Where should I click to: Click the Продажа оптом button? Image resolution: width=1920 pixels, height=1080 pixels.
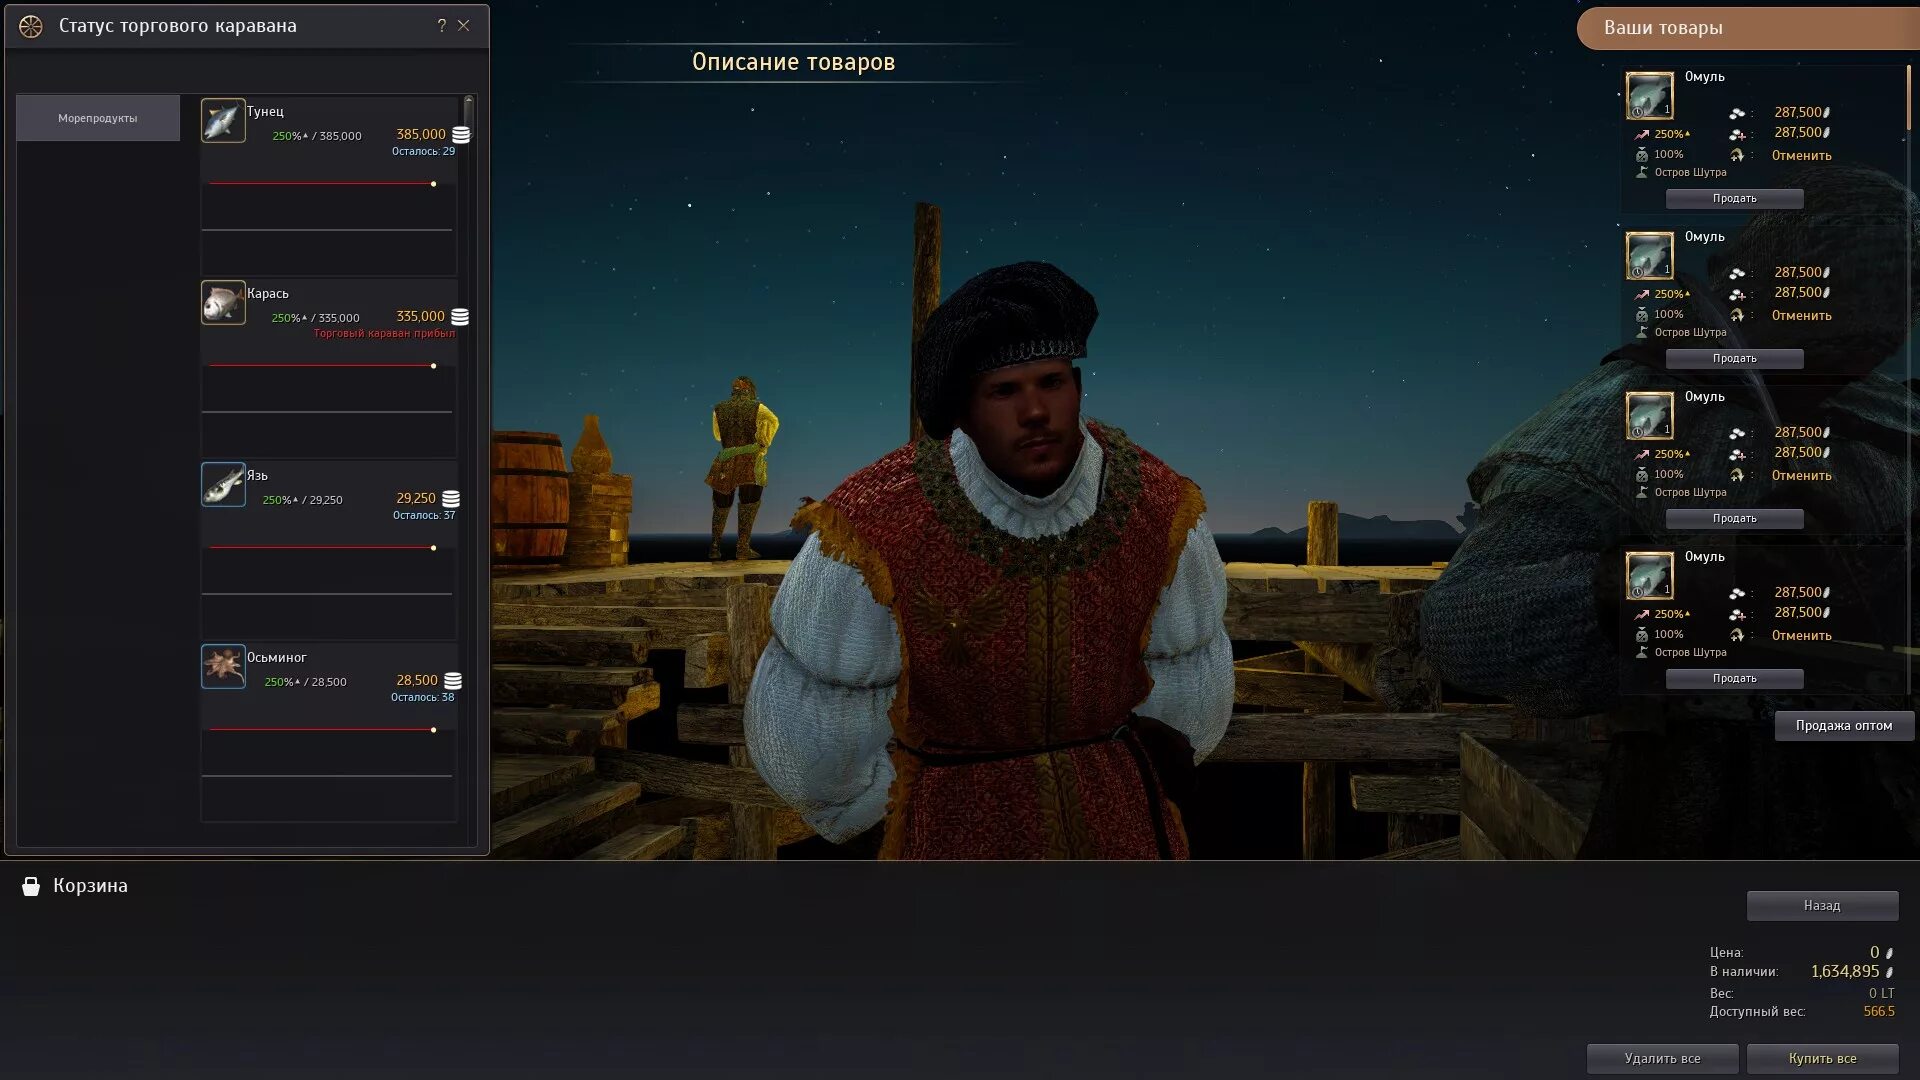(x=1844, y=726)
